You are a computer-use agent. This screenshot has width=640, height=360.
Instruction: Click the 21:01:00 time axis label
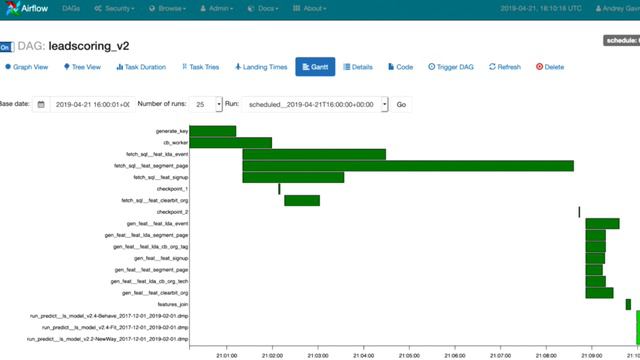[x=227, y=356]
